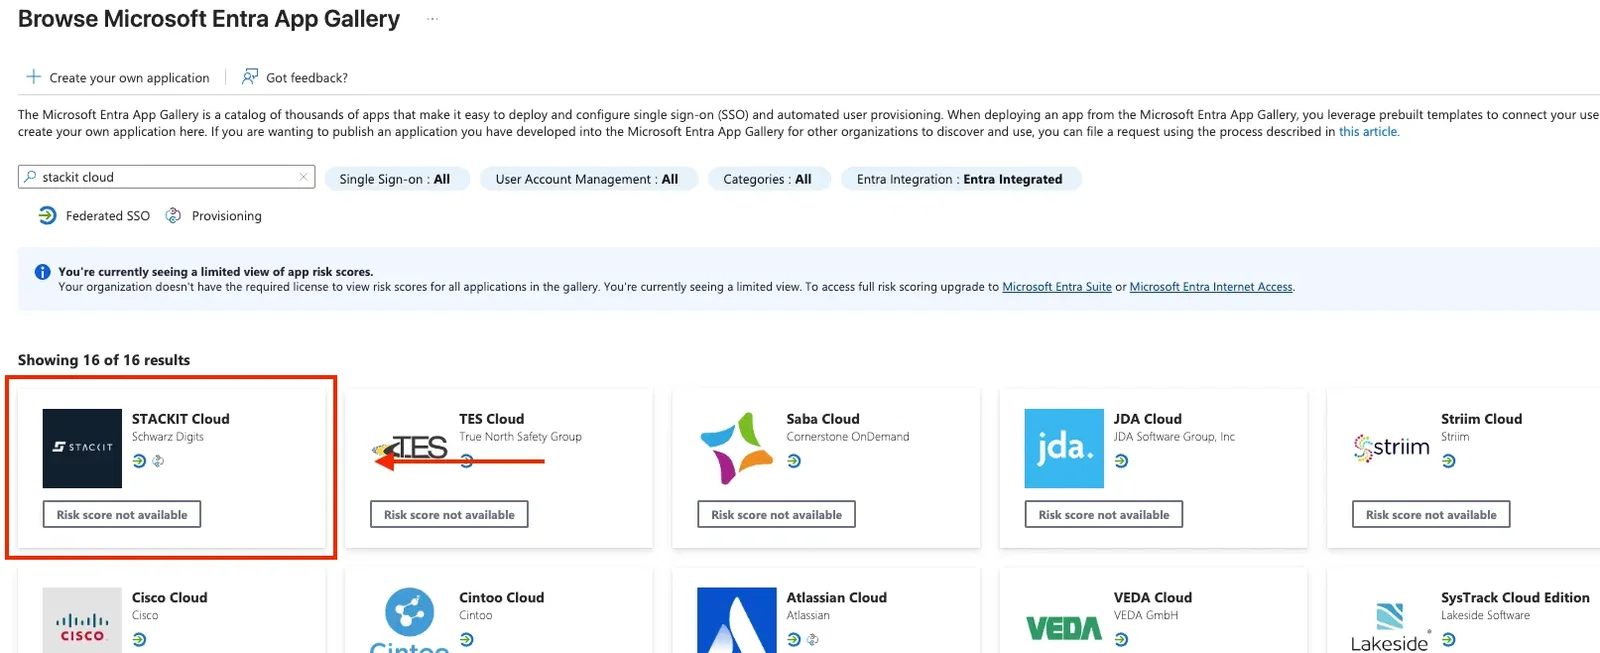Image resolution: width=1600 pixels, height=653 pixels.
Task: Open the Lakeside logo
Action: [x=1391, y=627]
